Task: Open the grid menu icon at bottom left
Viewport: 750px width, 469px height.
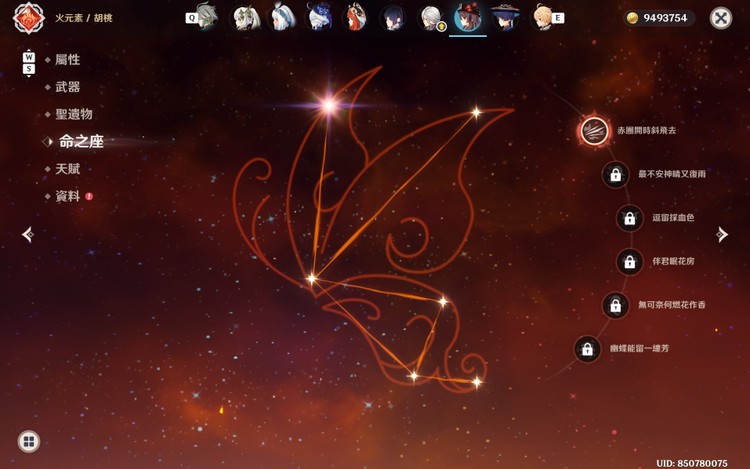Action: [29, 441]
